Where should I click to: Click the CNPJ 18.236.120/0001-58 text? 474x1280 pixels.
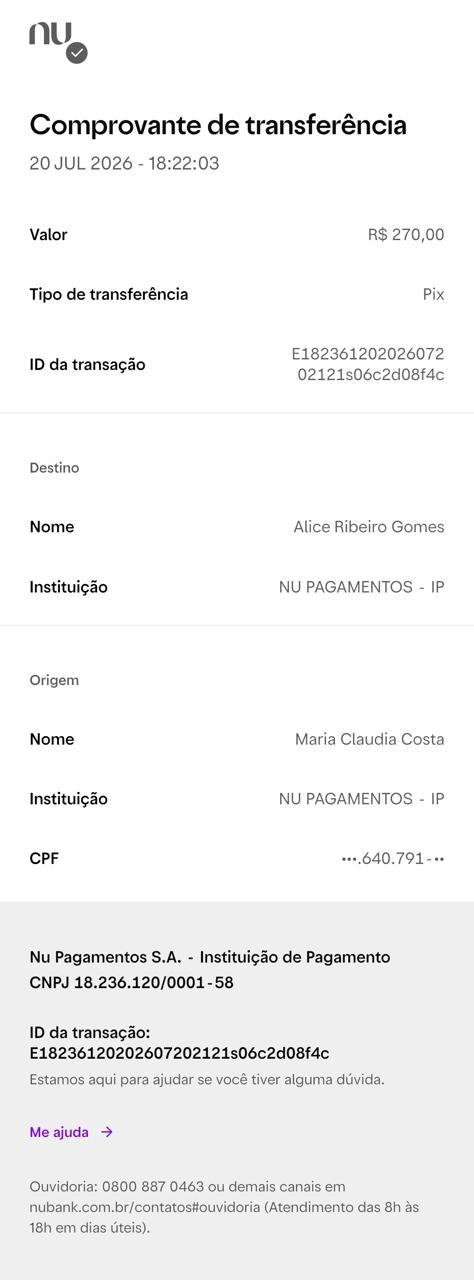[x=131, y=983]
